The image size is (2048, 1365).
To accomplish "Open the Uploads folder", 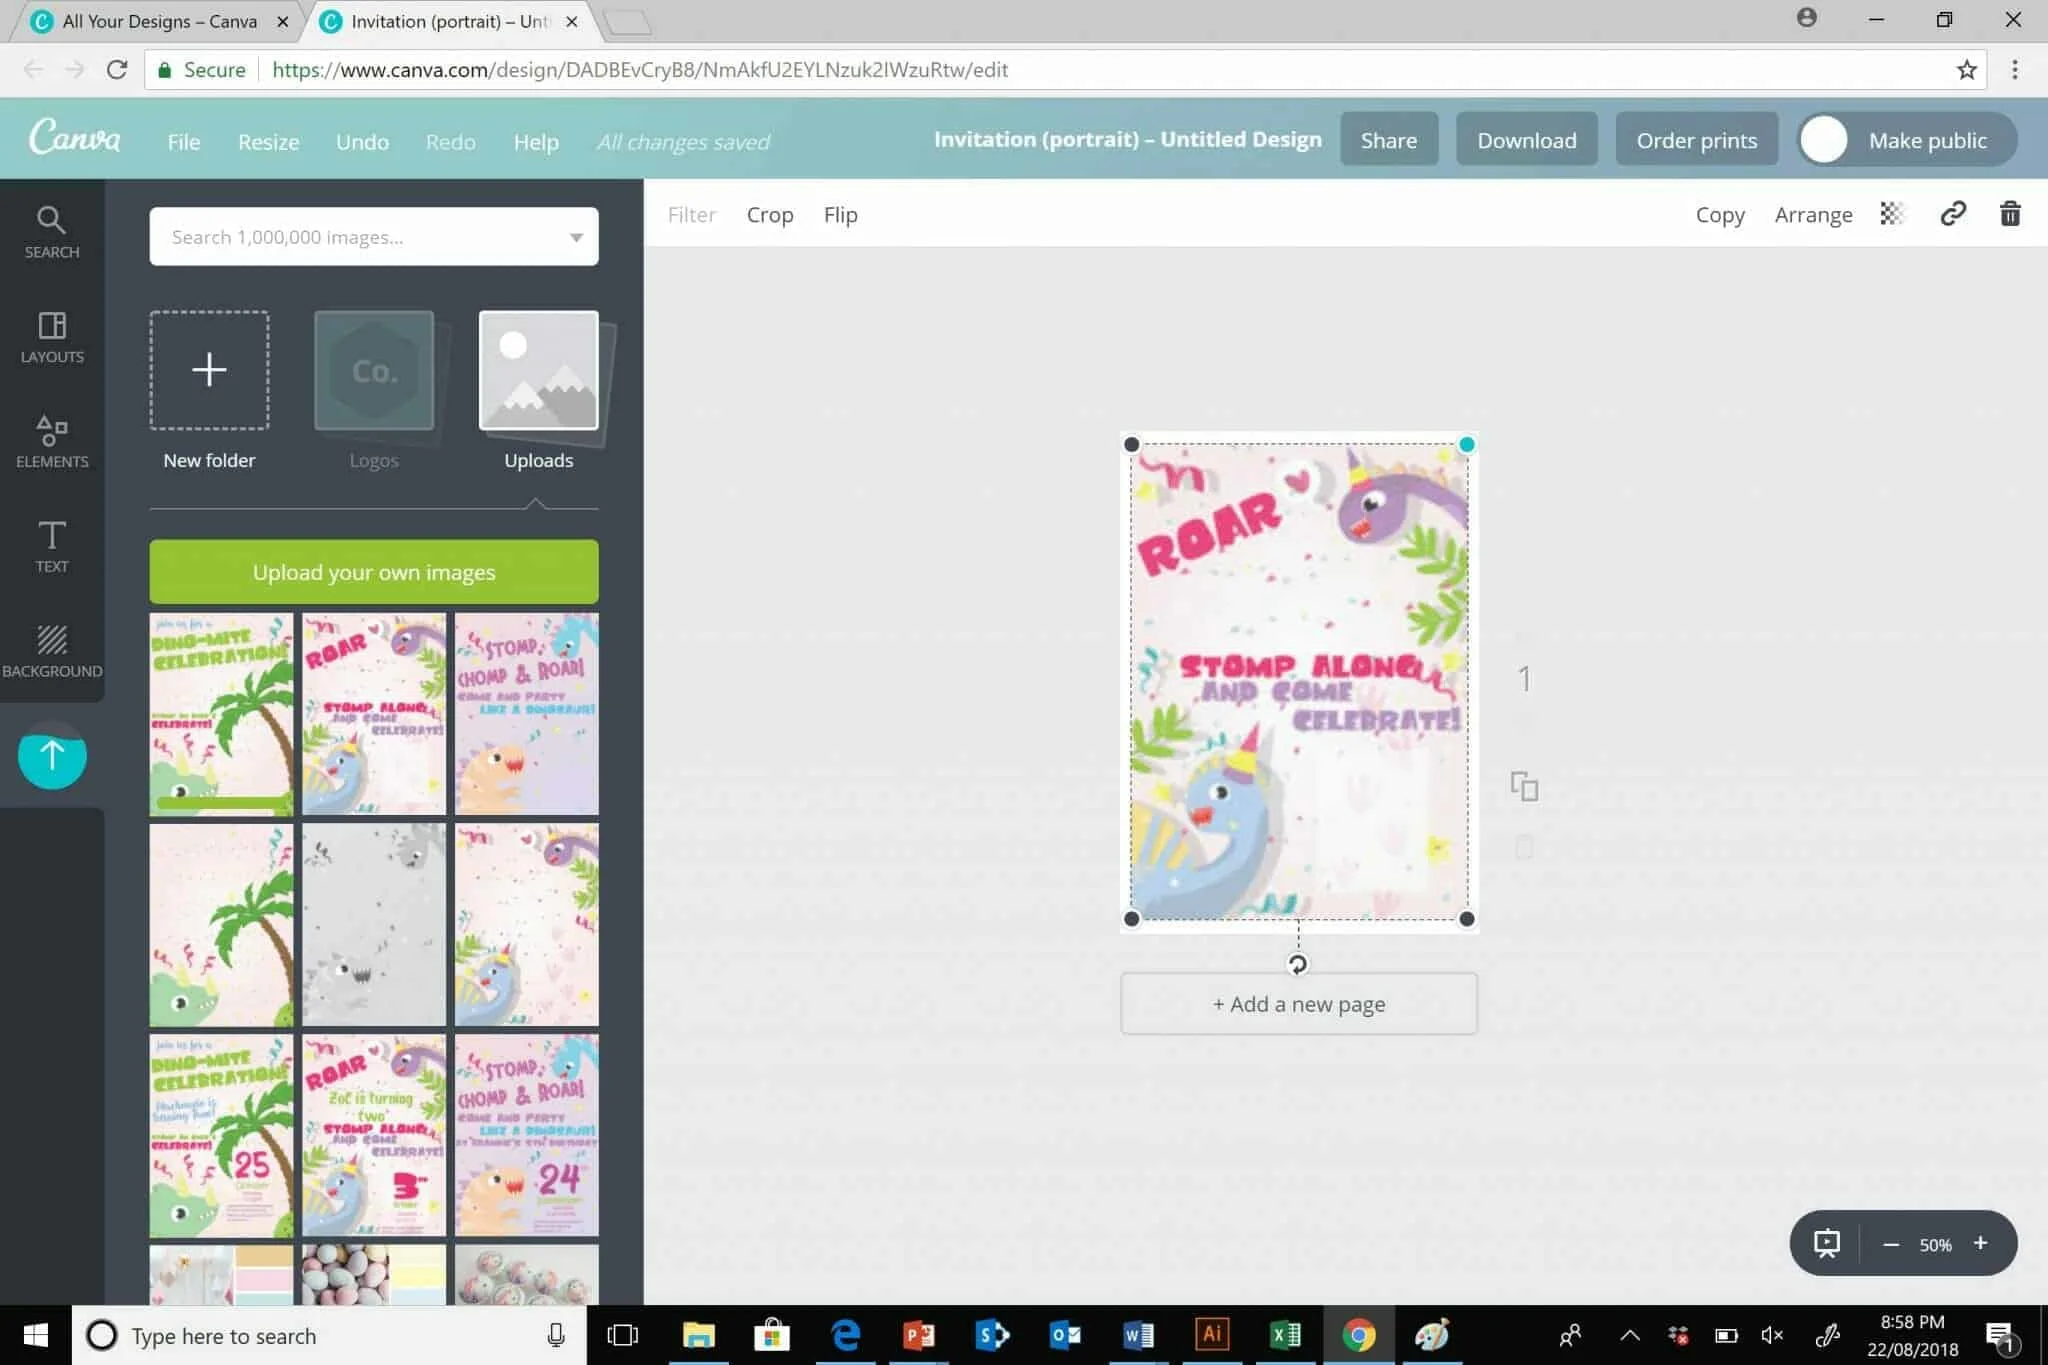I will [538, 389].
